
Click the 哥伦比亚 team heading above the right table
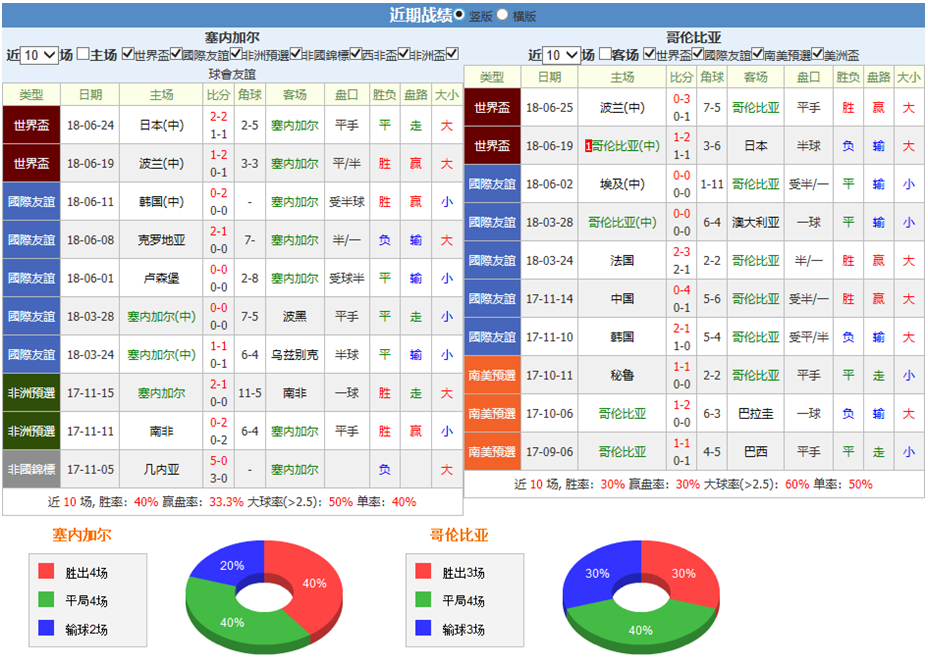click(x=694, y=37)
